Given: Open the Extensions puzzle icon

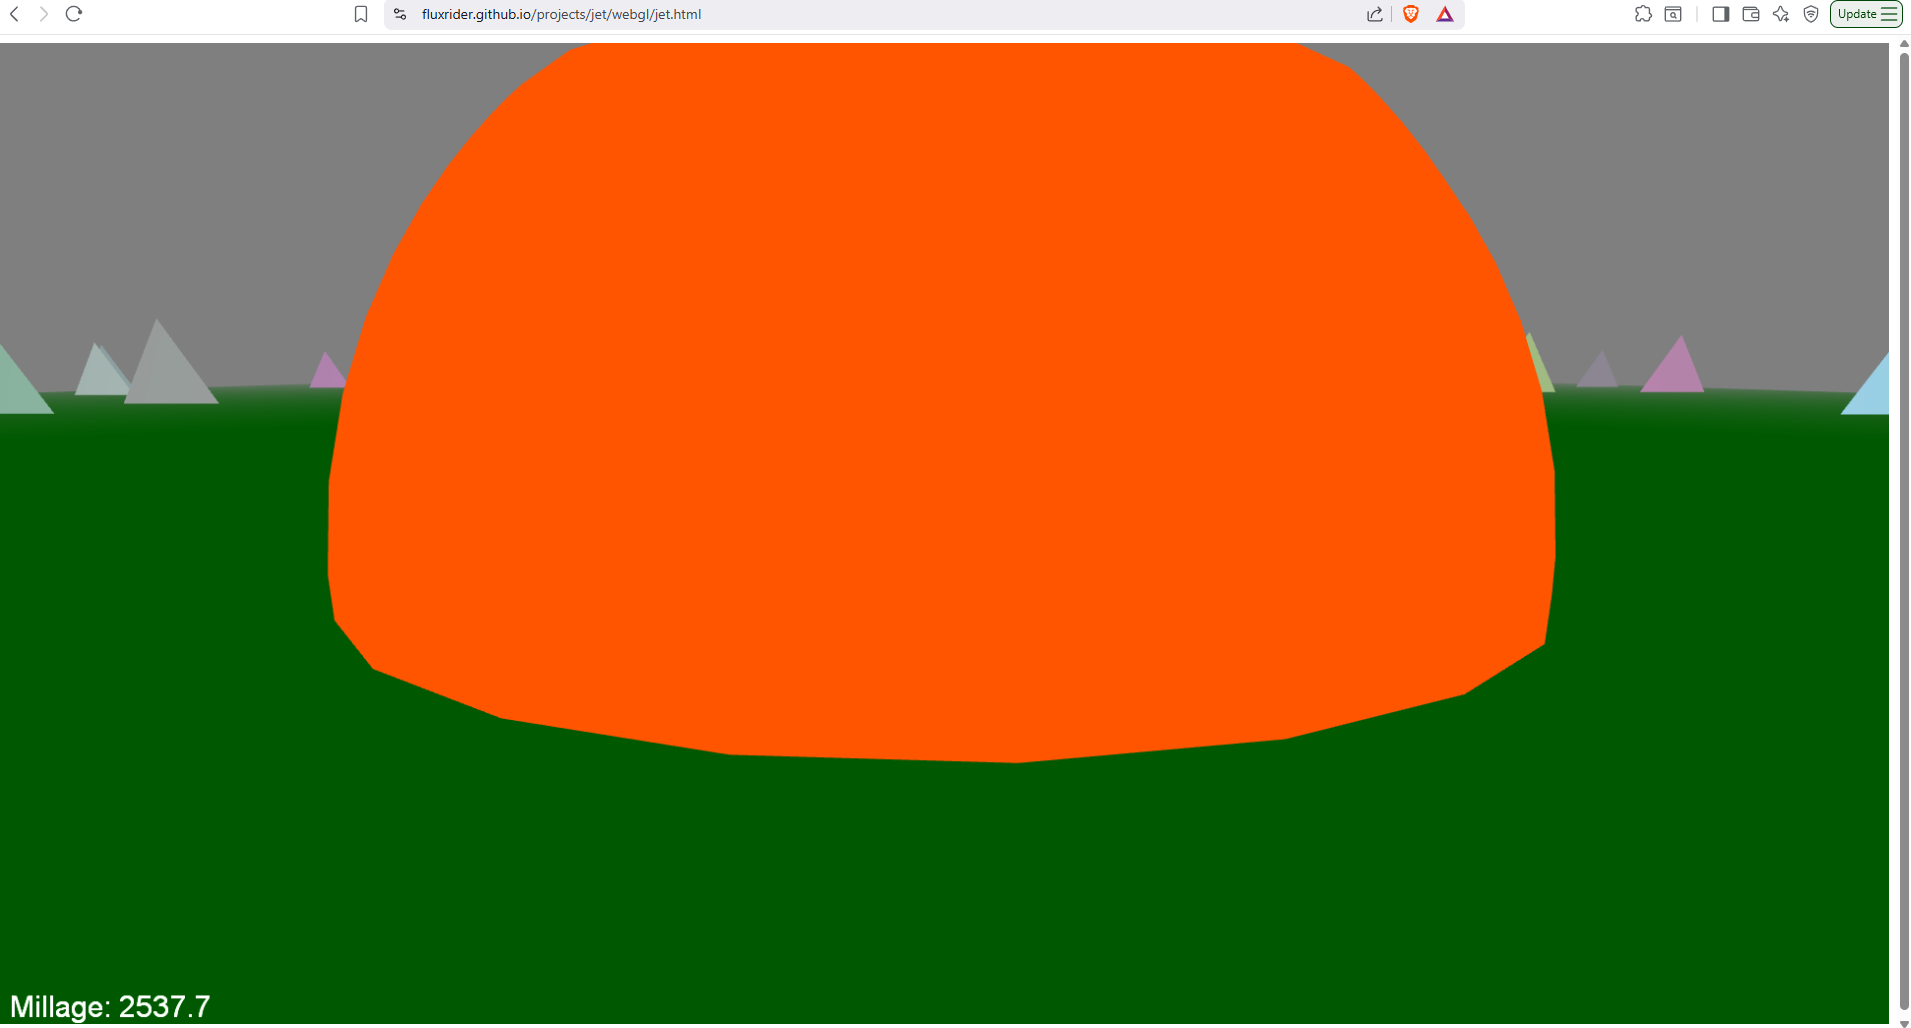Looking at the screenshot, I should [x=1643, y=14].
